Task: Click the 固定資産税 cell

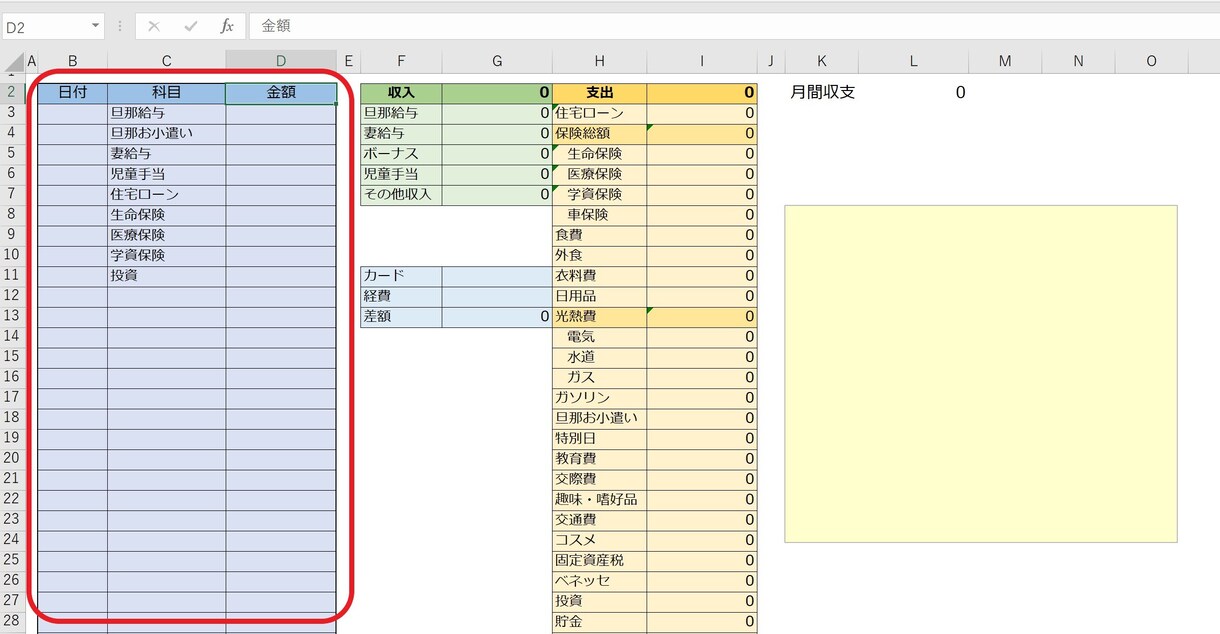Action: click(599, 561)
